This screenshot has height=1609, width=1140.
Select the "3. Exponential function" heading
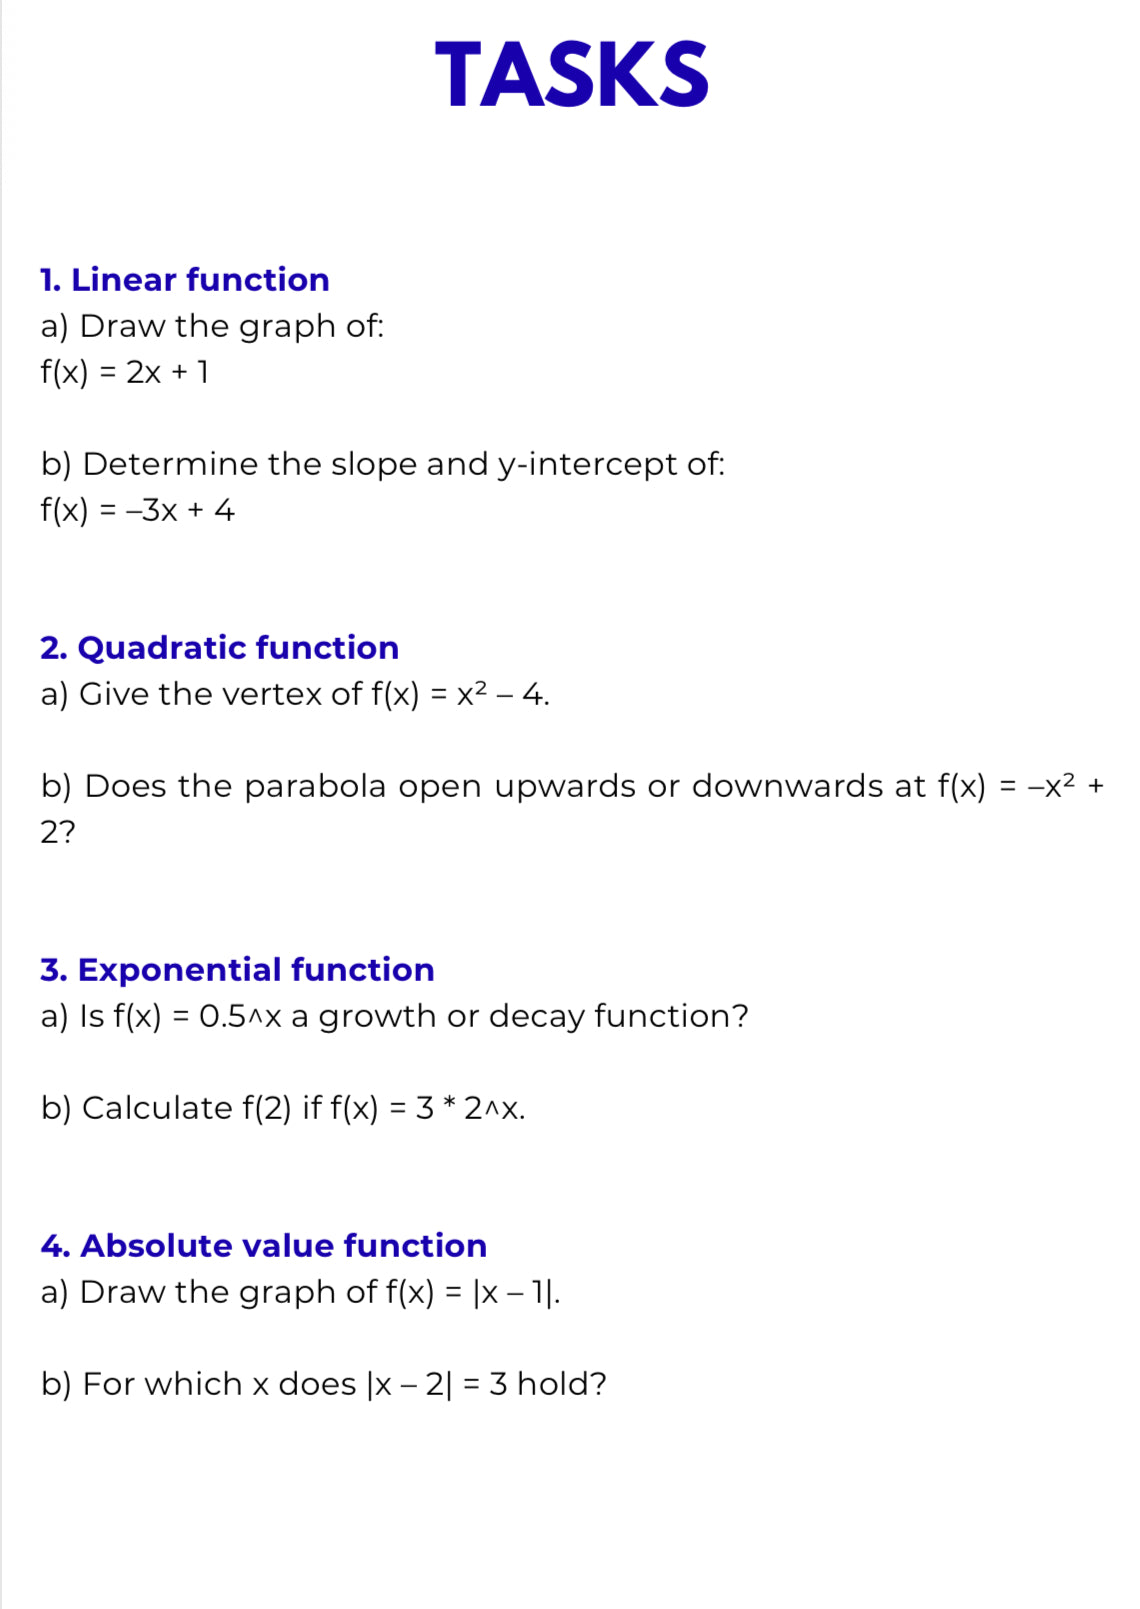click(238, 970)
